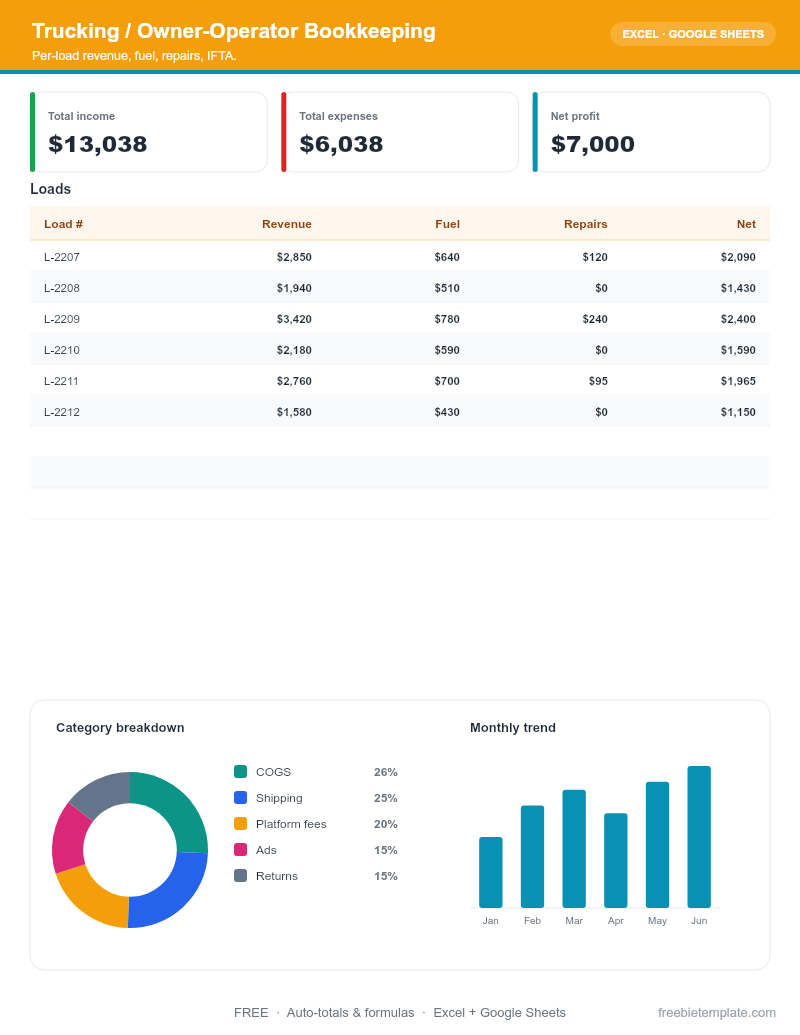The image size is (800, 1035).
Task: Select the Net profit card
Action: [651, 132]
